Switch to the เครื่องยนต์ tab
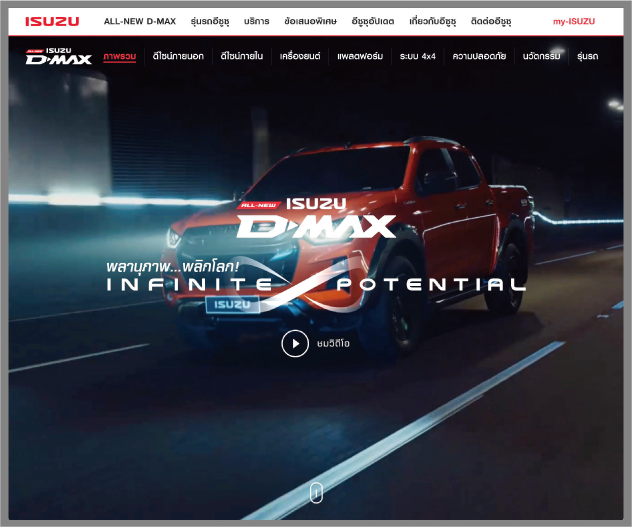Screen dimensions: 632x527 [300, 56]
